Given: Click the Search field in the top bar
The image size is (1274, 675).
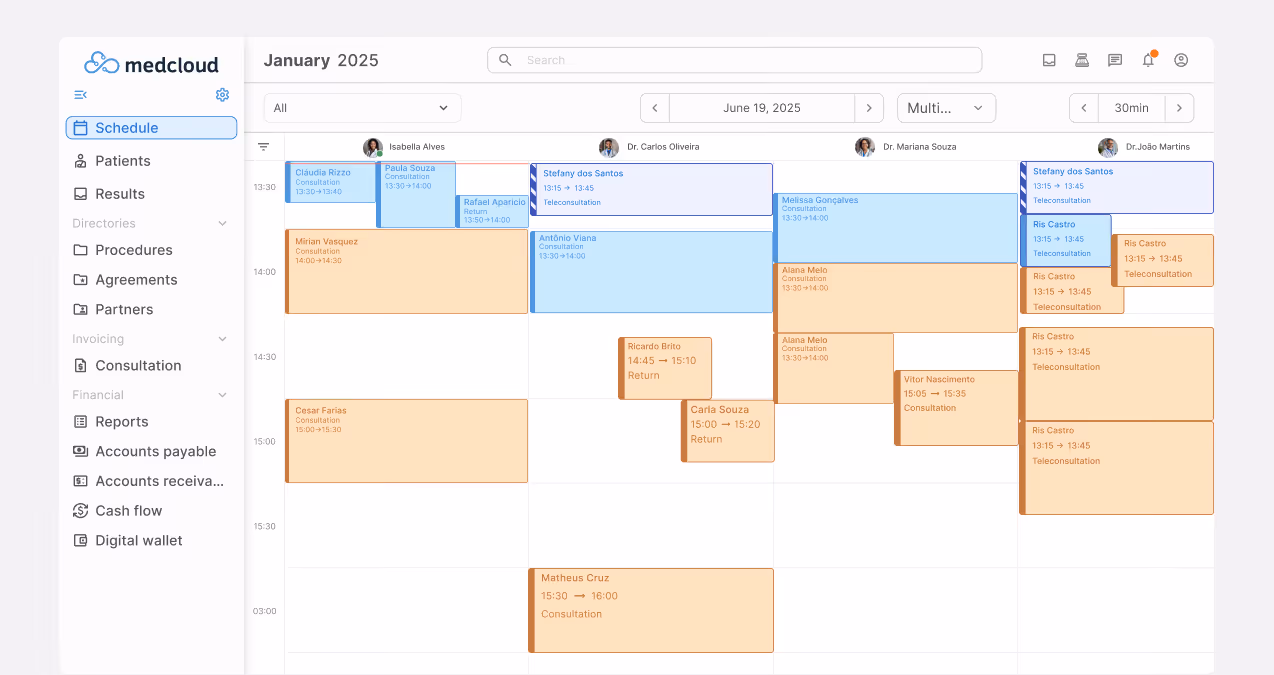Looking at the screenshot, I should (x=733, y=60).
